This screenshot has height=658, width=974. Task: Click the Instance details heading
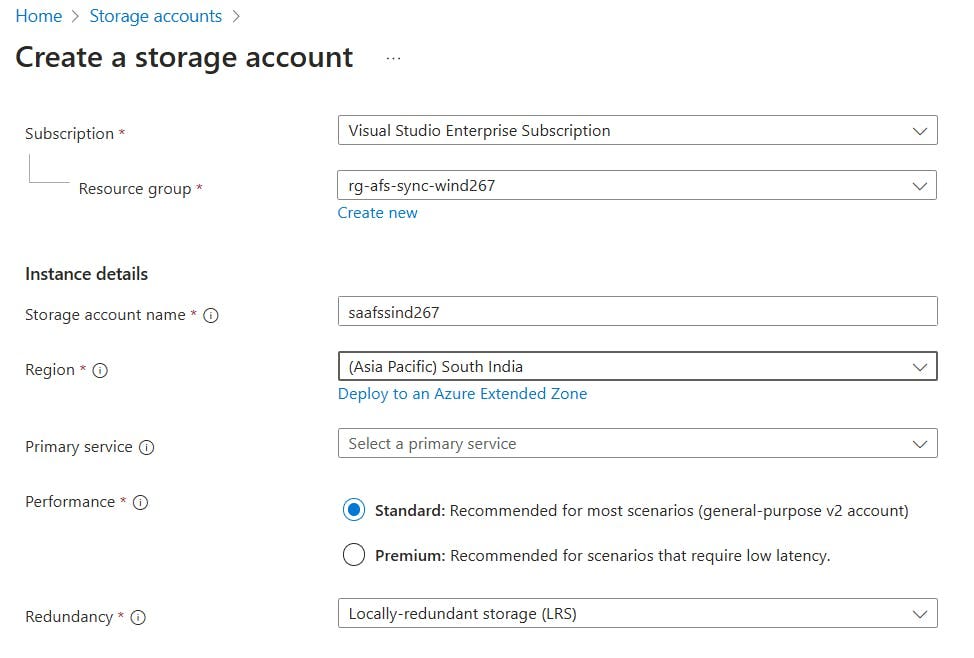pos(86,274)
